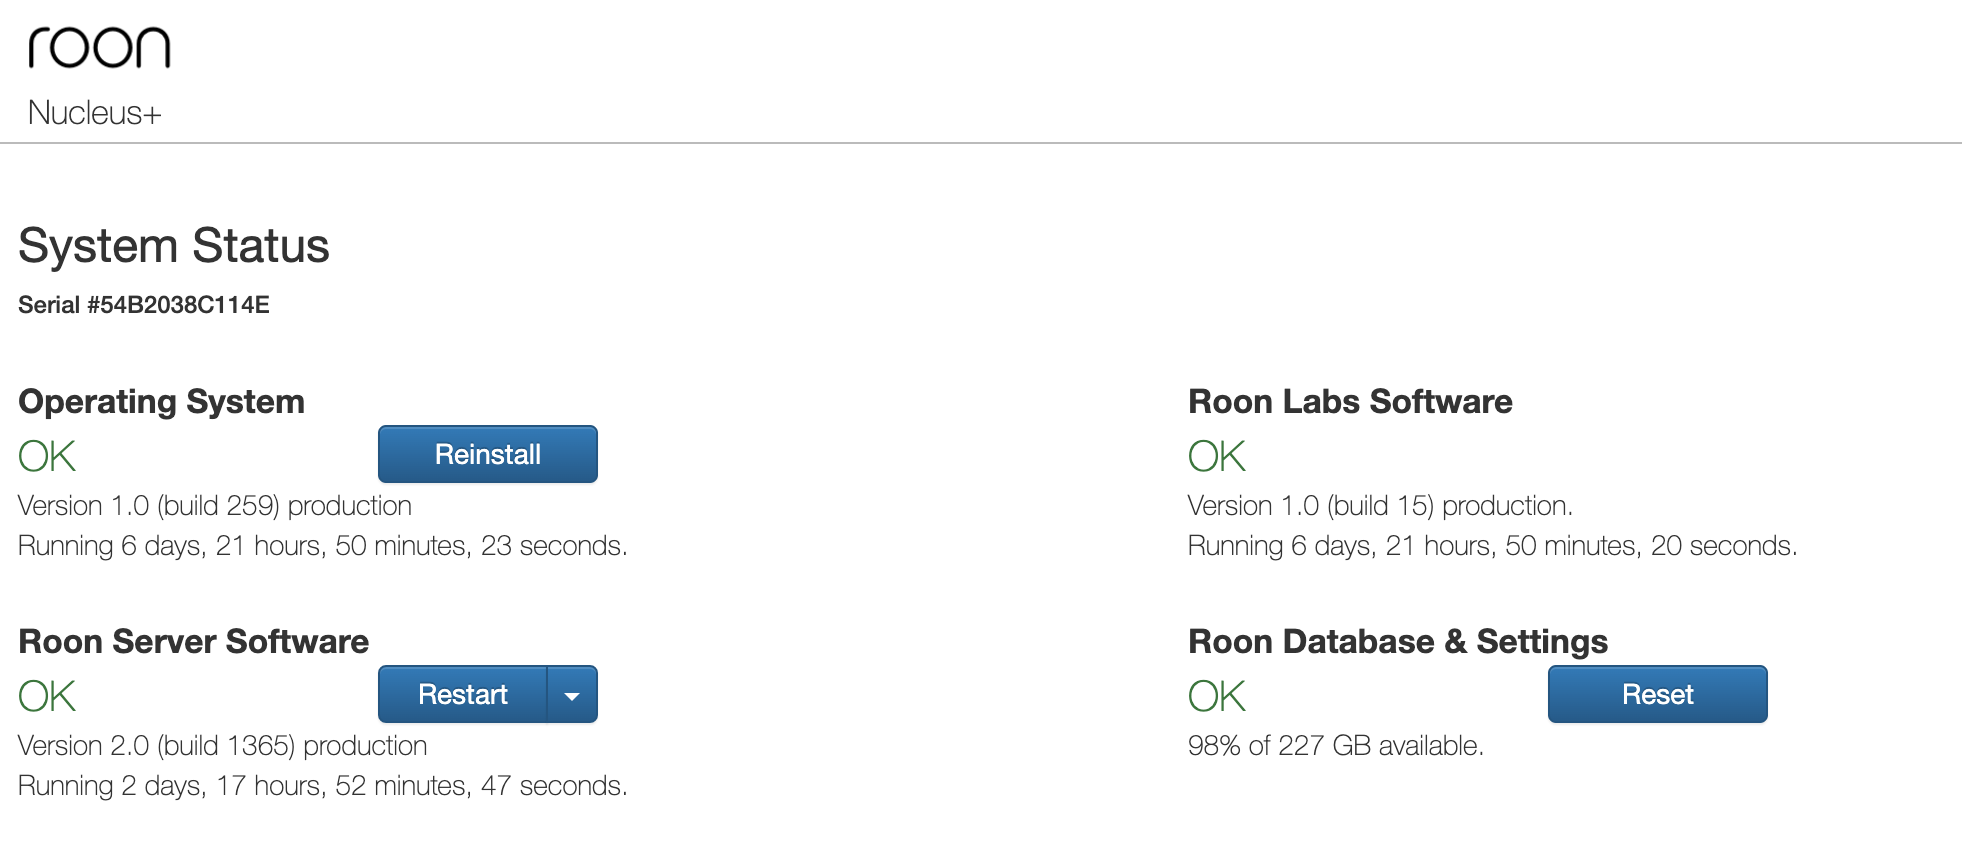1962x848 pixels.
Task: Click the OS build 259 version text
Action: coord(215,506)
